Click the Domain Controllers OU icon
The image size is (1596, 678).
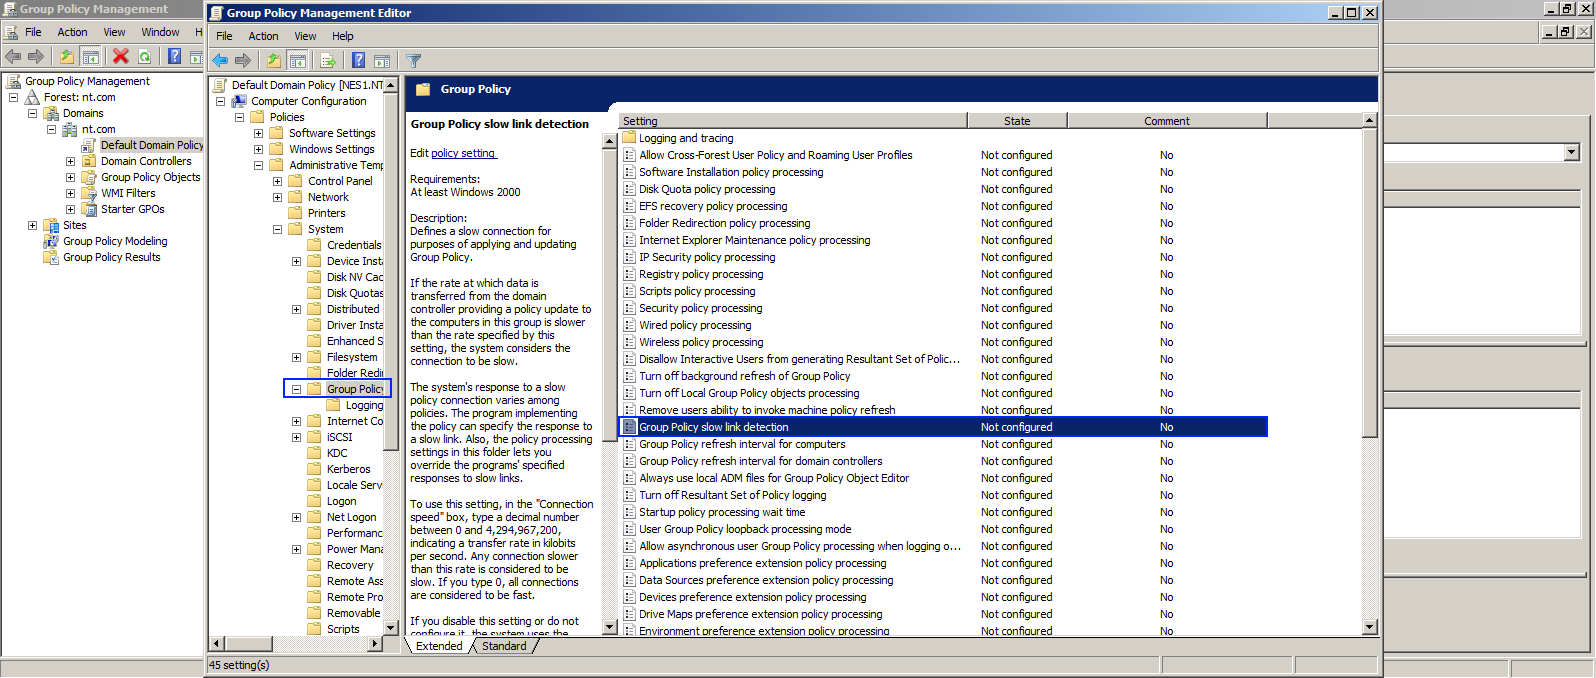pyautogui.click(x=89, y=161)
